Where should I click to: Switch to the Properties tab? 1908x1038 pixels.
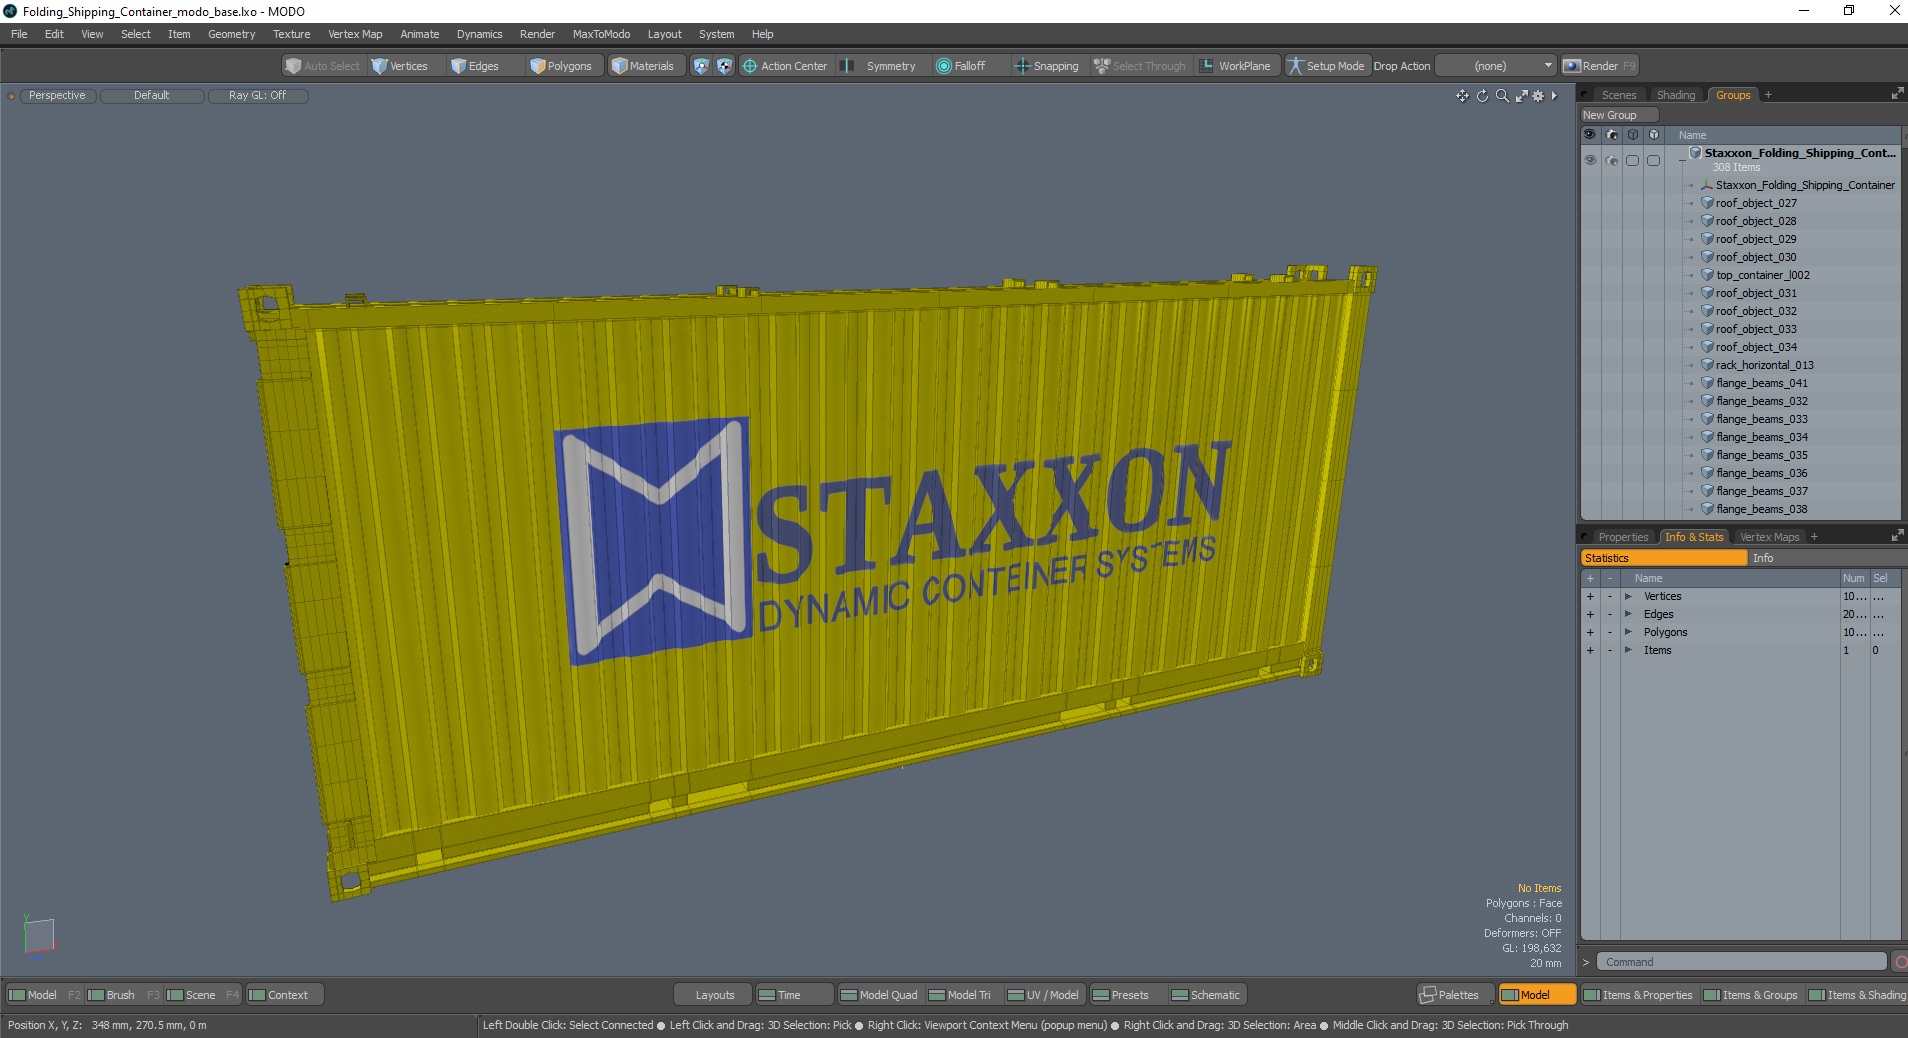(1622, 537)
